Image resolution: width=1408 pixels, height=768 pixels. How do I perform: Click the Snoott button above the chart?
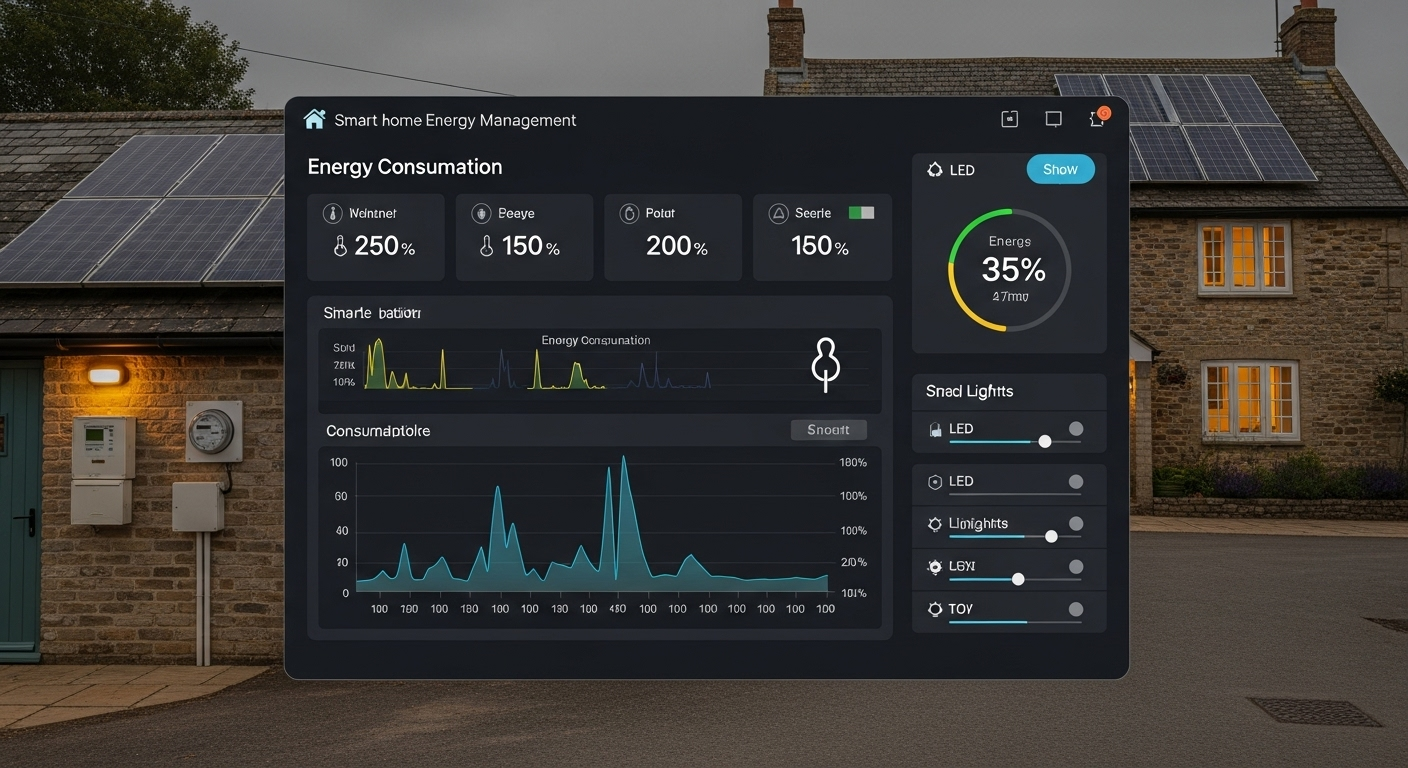[829, 430]
